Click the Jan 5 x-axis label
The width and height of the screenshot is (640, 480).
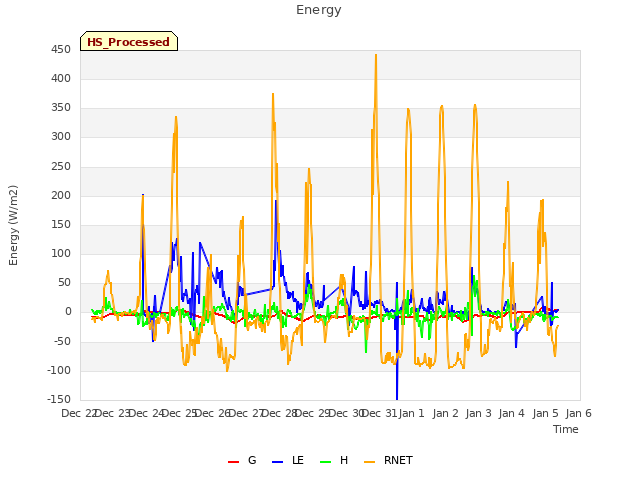[x=546, y=413]
